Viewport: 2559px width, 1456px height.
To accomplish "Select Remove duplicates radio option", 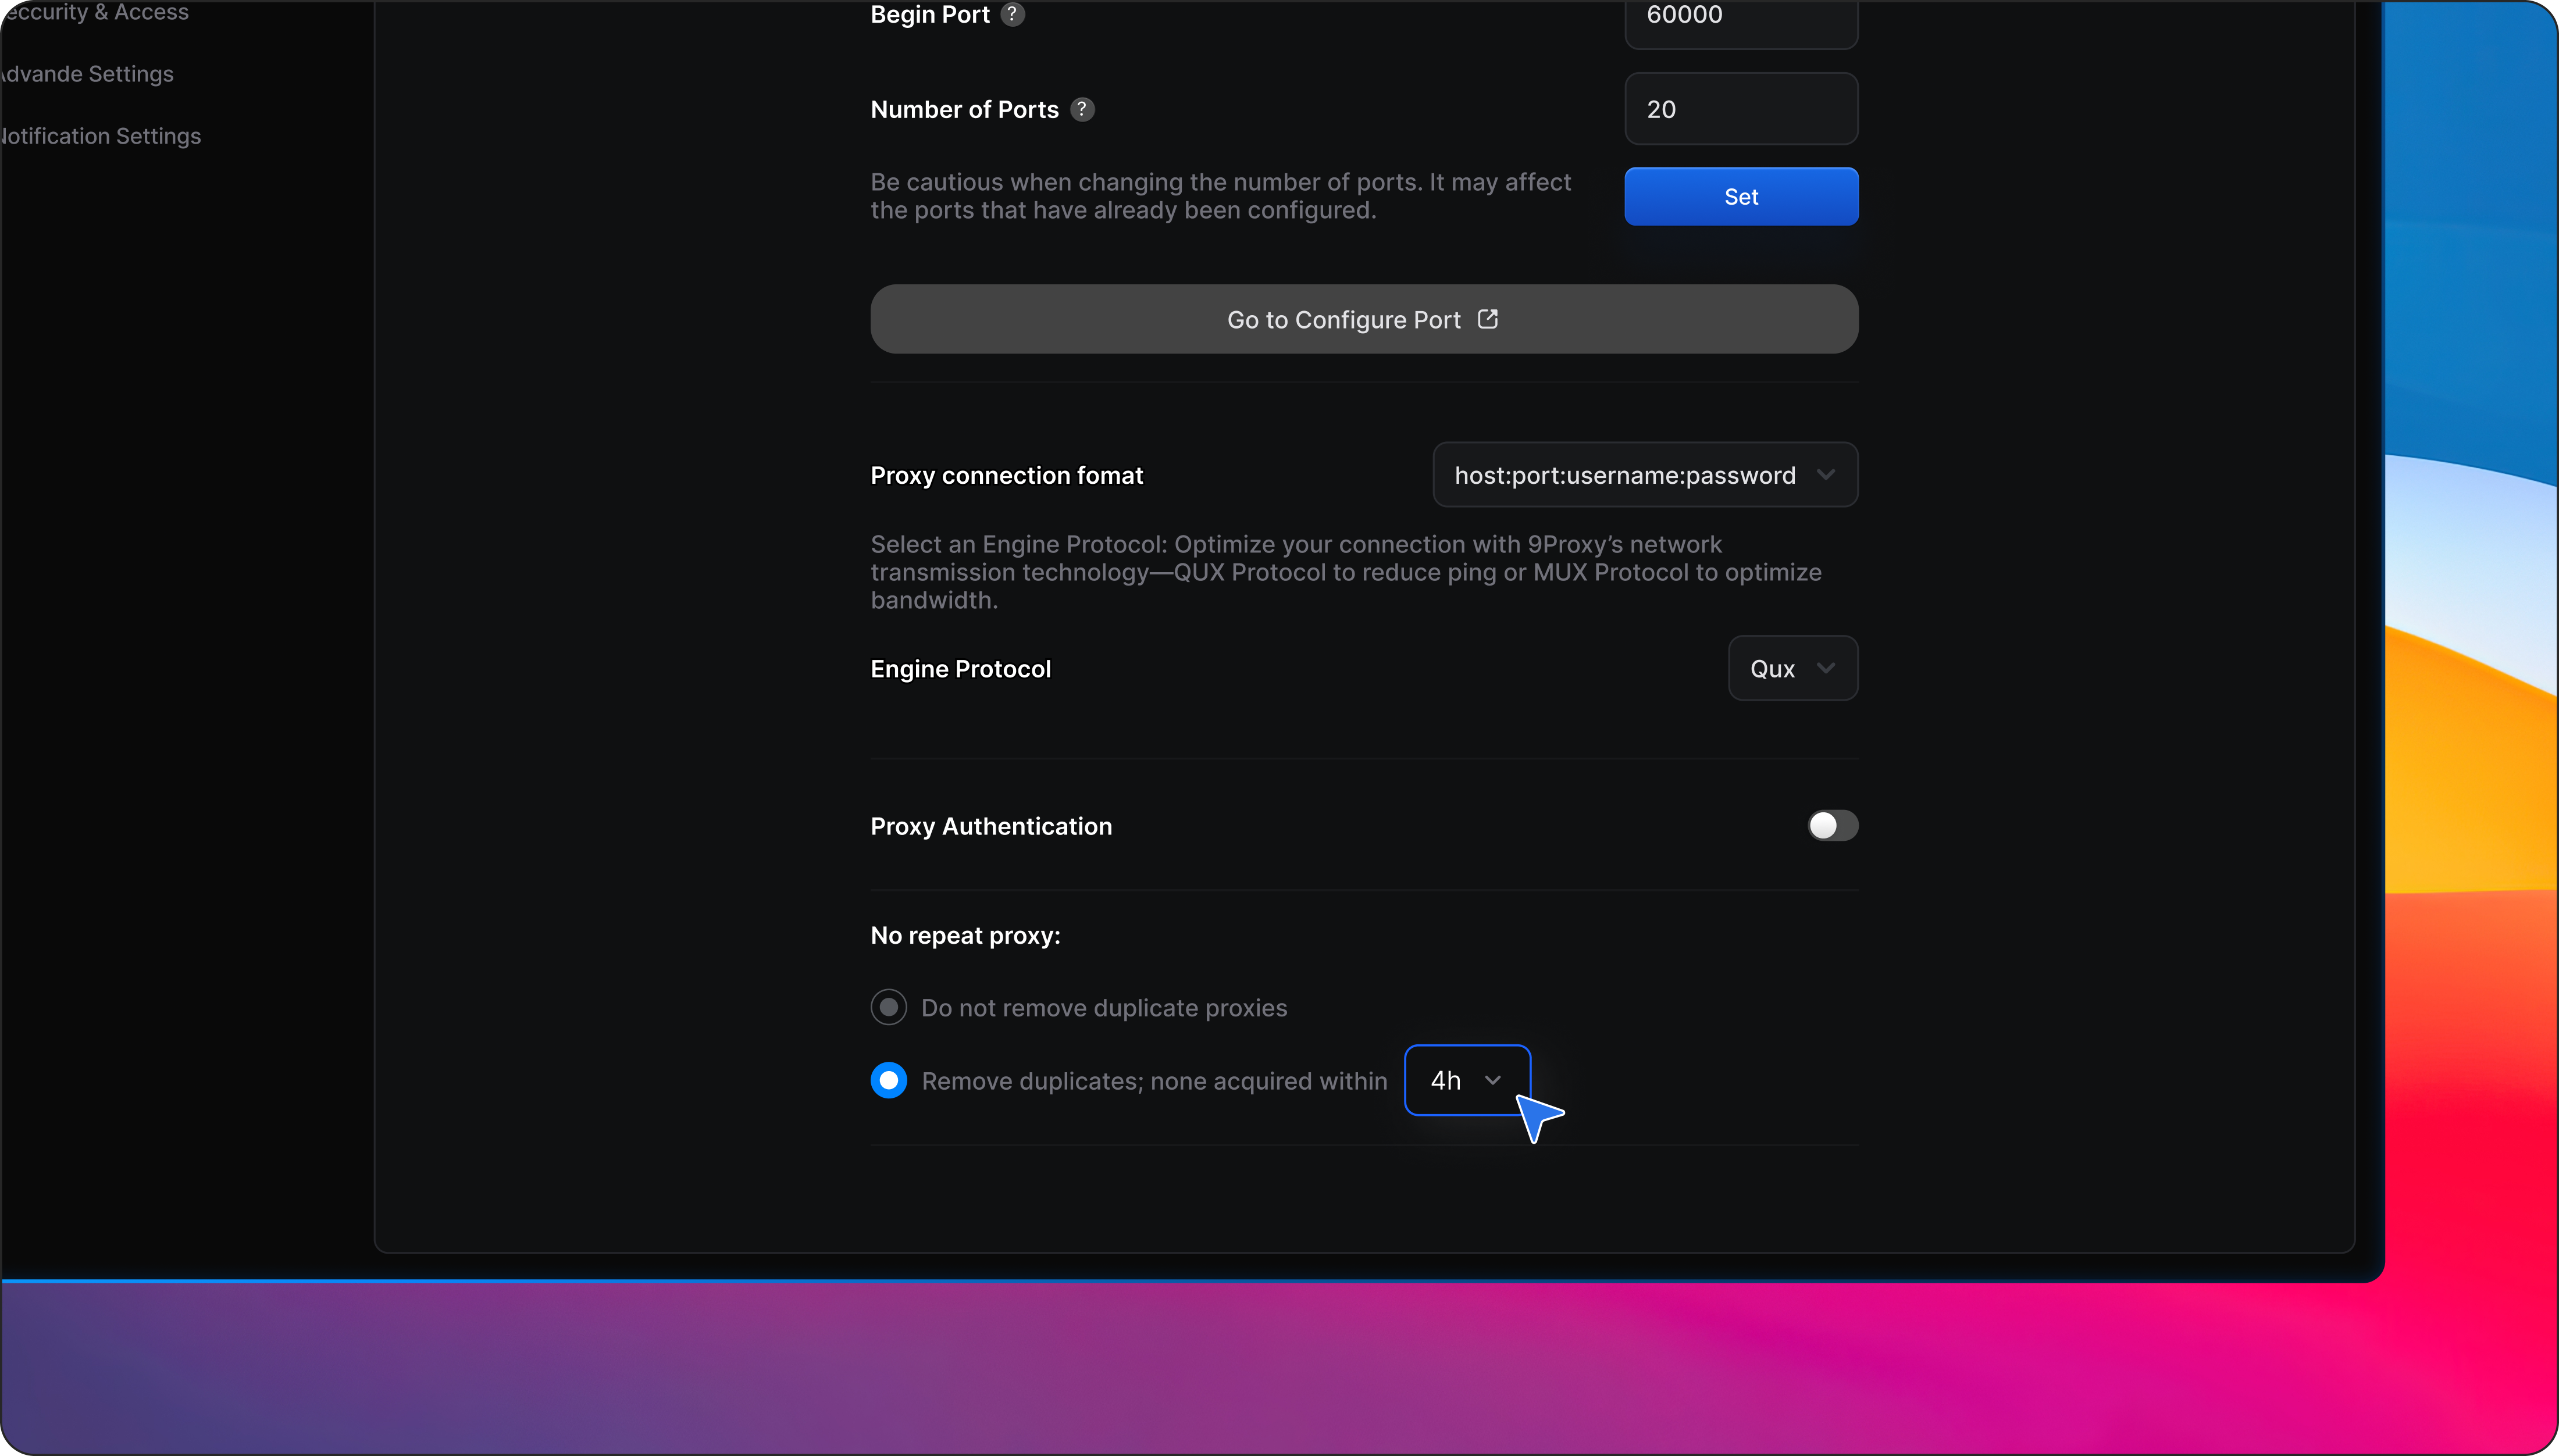I will (x=888, y=1080).
